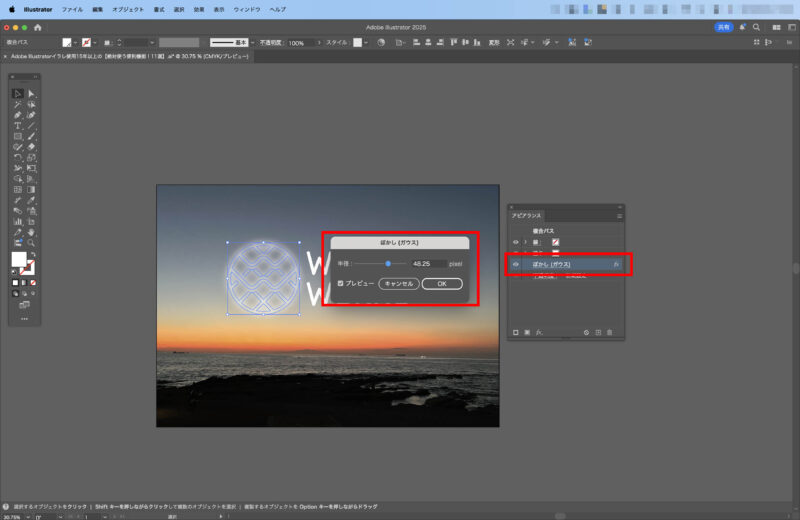The height and width of the screenshot is (520, 800).
Task: Click the Direct Selection tool
Action: tap(31, 94)
